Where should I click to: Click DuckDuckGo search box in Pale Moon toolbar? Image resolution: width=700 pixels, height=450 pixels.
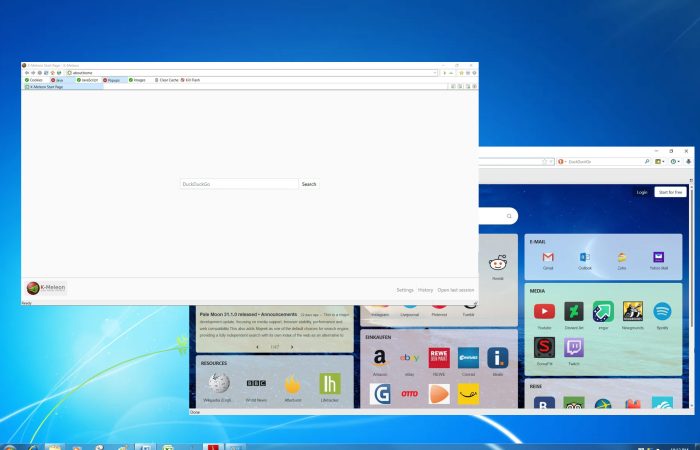(605, 162)
